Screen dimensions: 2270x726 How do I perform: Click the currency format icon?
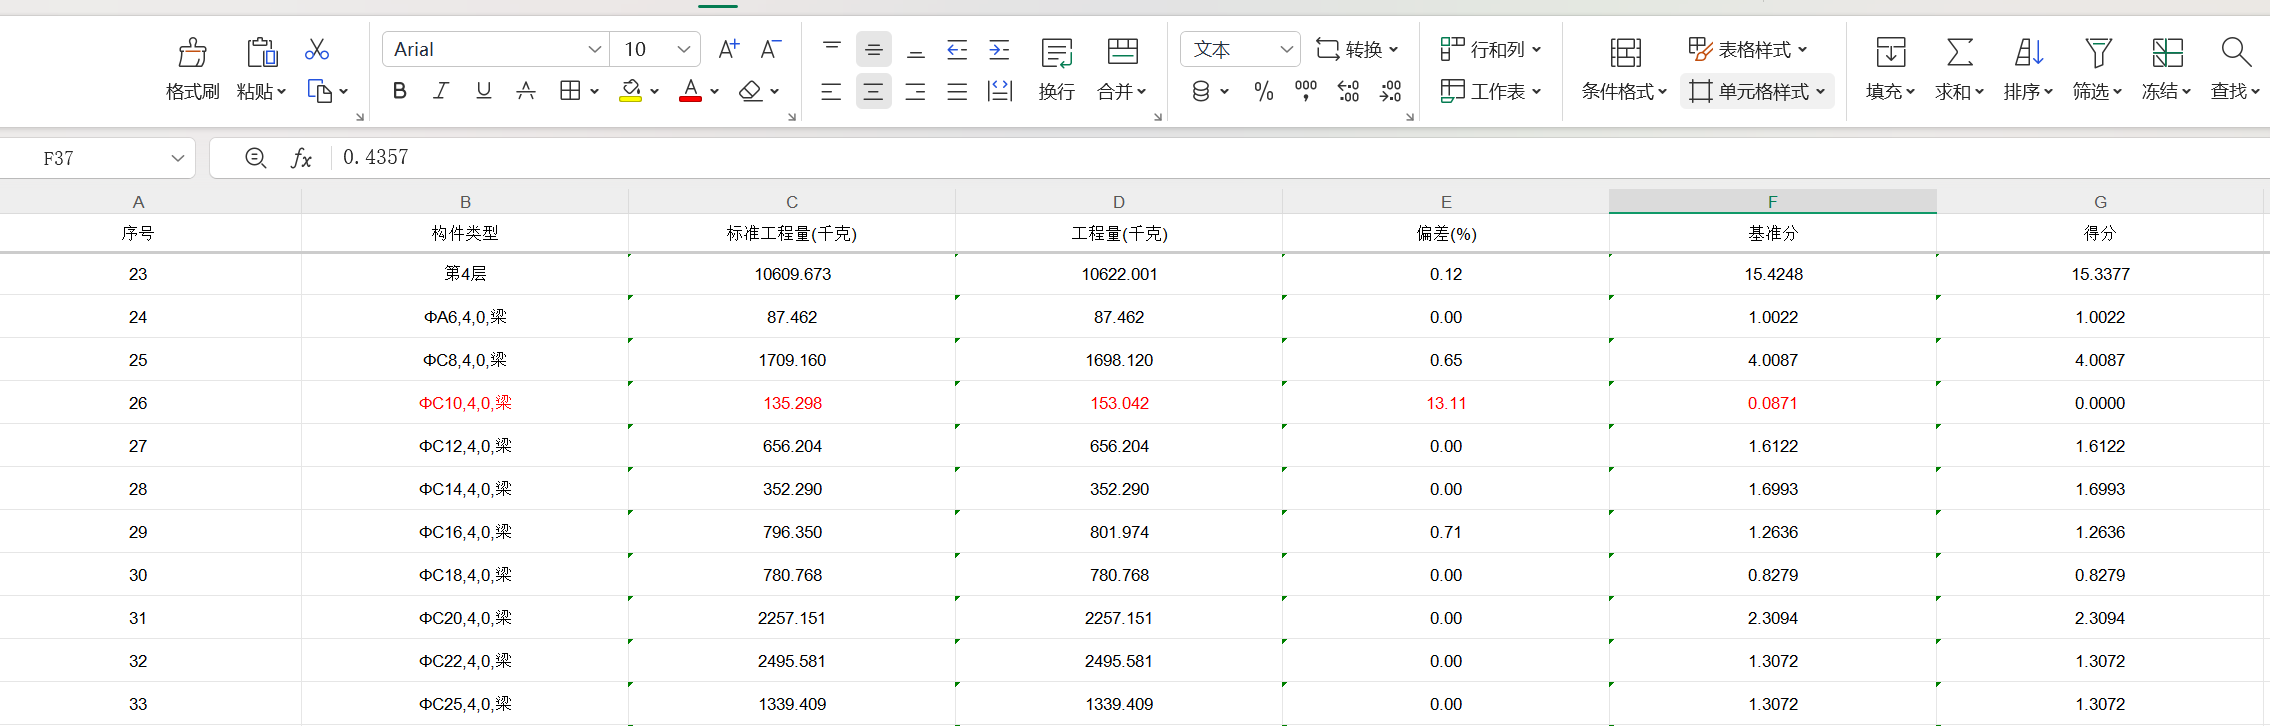click(1201, 92)
